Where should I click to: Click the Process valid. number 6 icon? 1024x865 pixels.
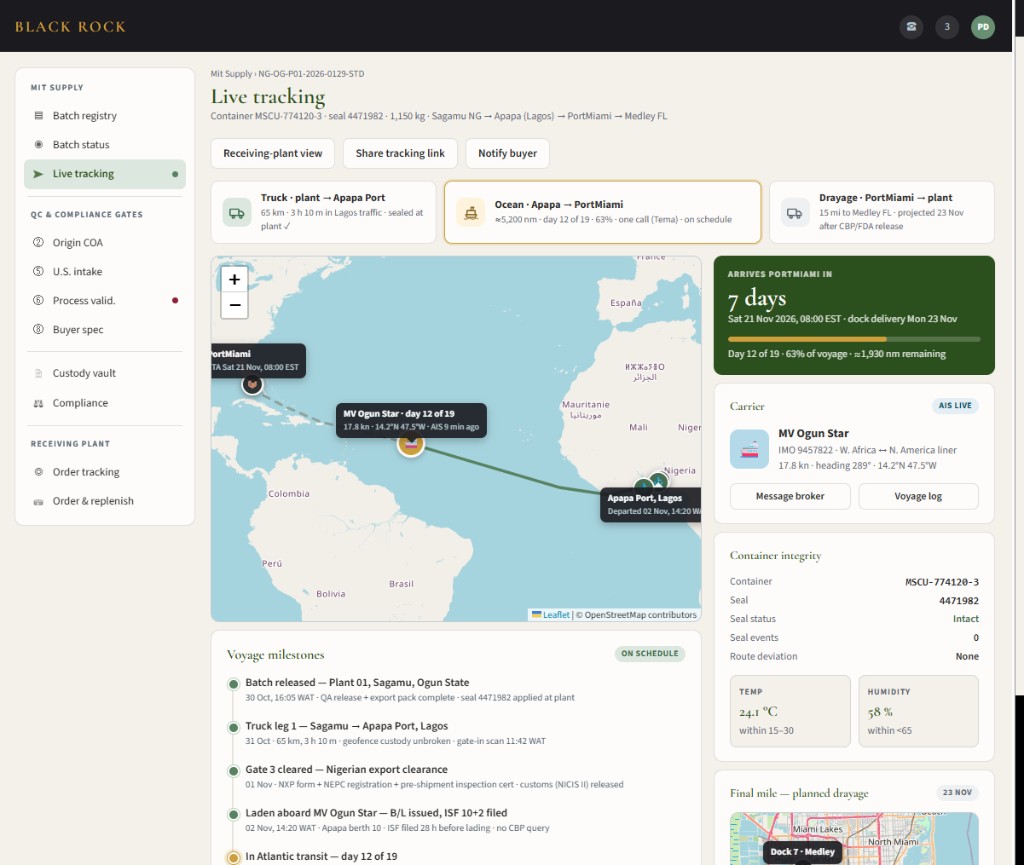[39, 300]
